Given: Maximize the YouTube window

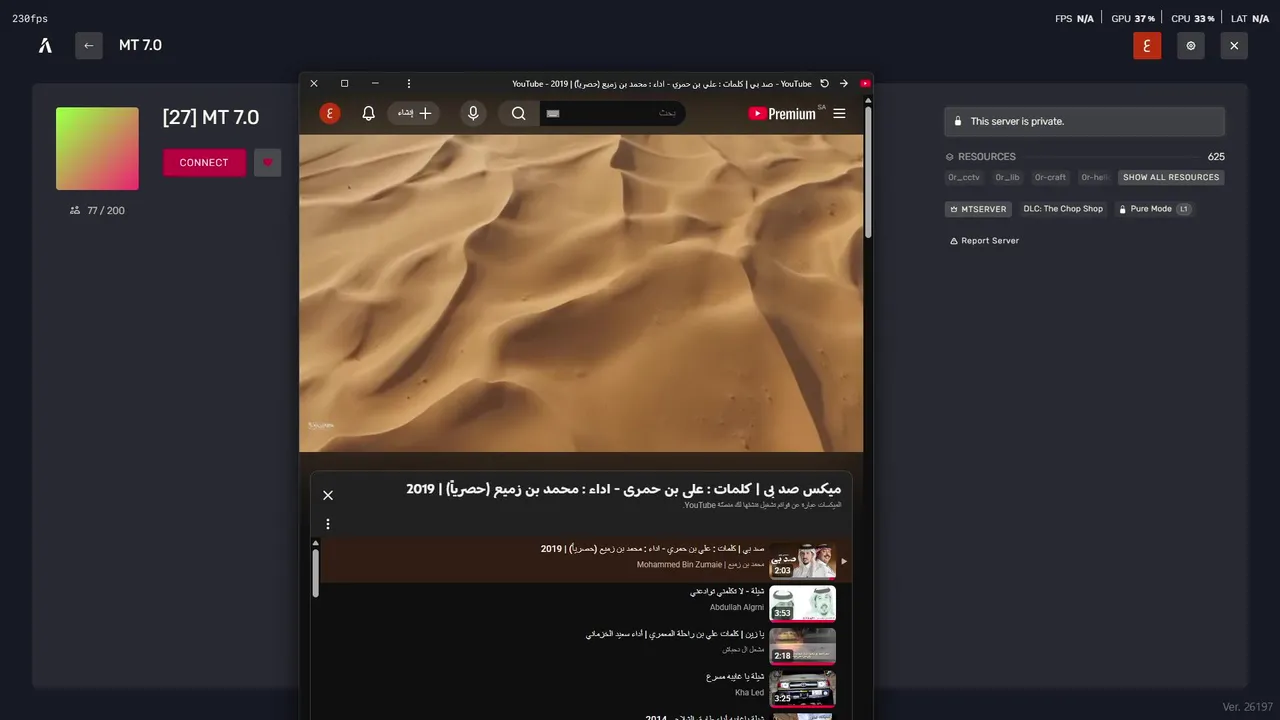Looking at the screenshot, I should [x=344, y=84].
